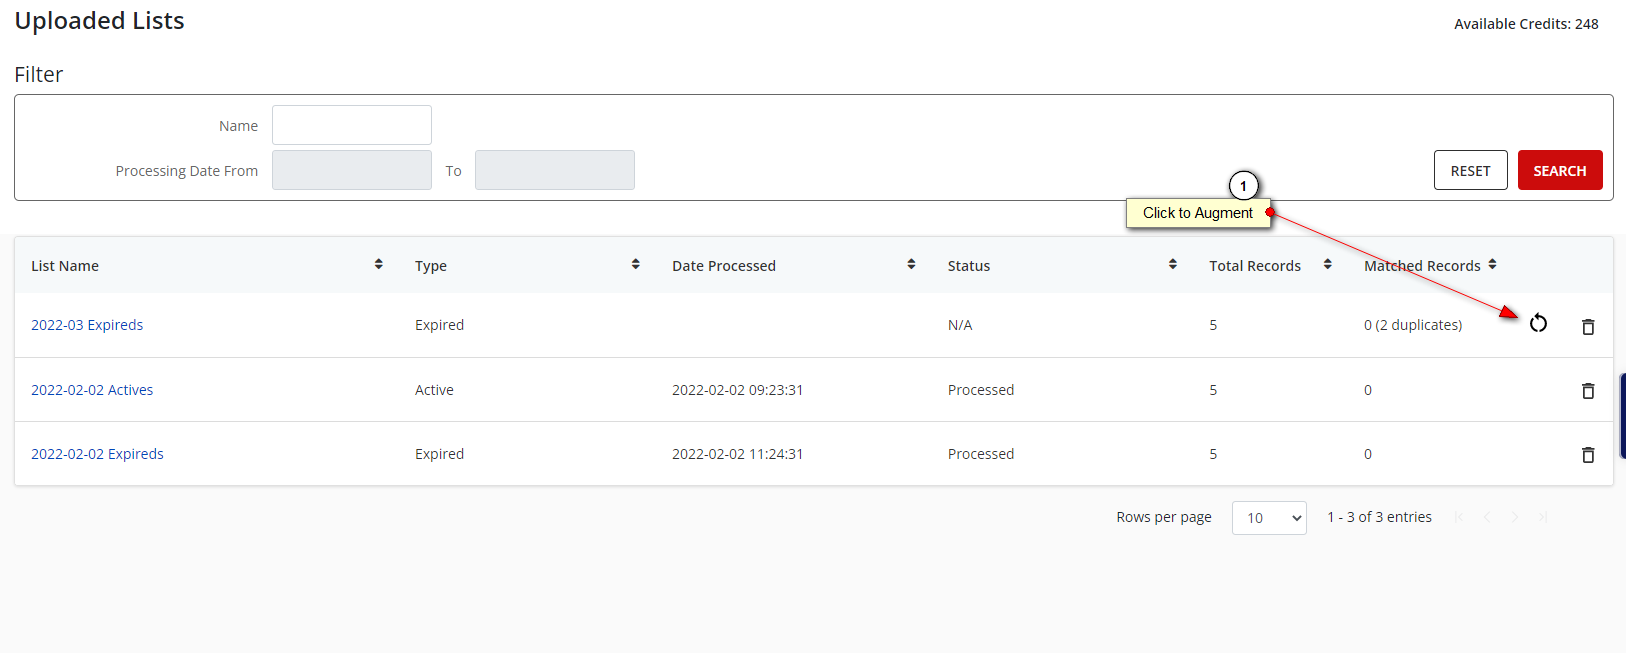1626x653 pixels.
Task: Select date 2022-02-02 09:23:31 cell
Action: coord(738,390)
